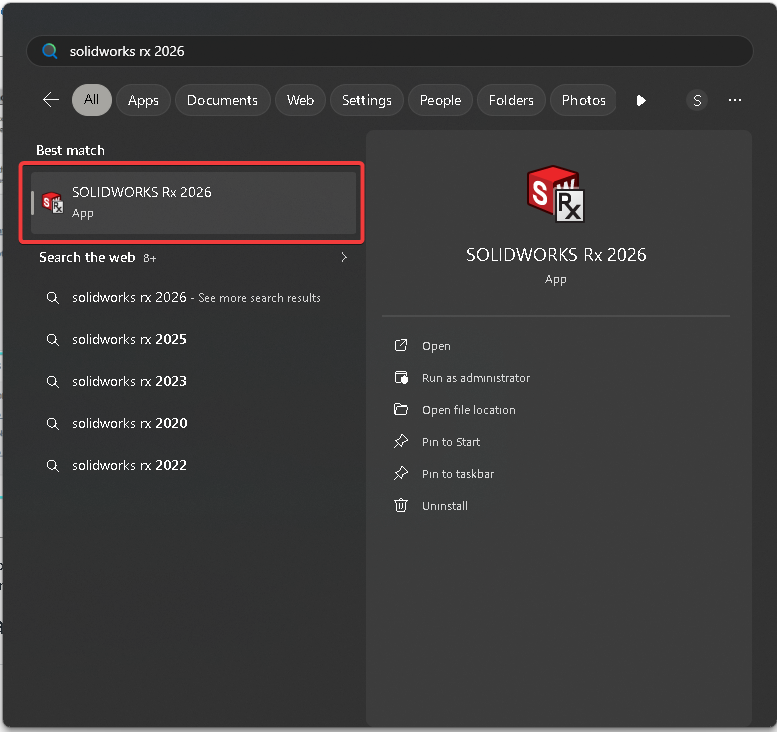777x732 pixels.
Task: Switch to the Photos filter tab
Action: [583, 100]
